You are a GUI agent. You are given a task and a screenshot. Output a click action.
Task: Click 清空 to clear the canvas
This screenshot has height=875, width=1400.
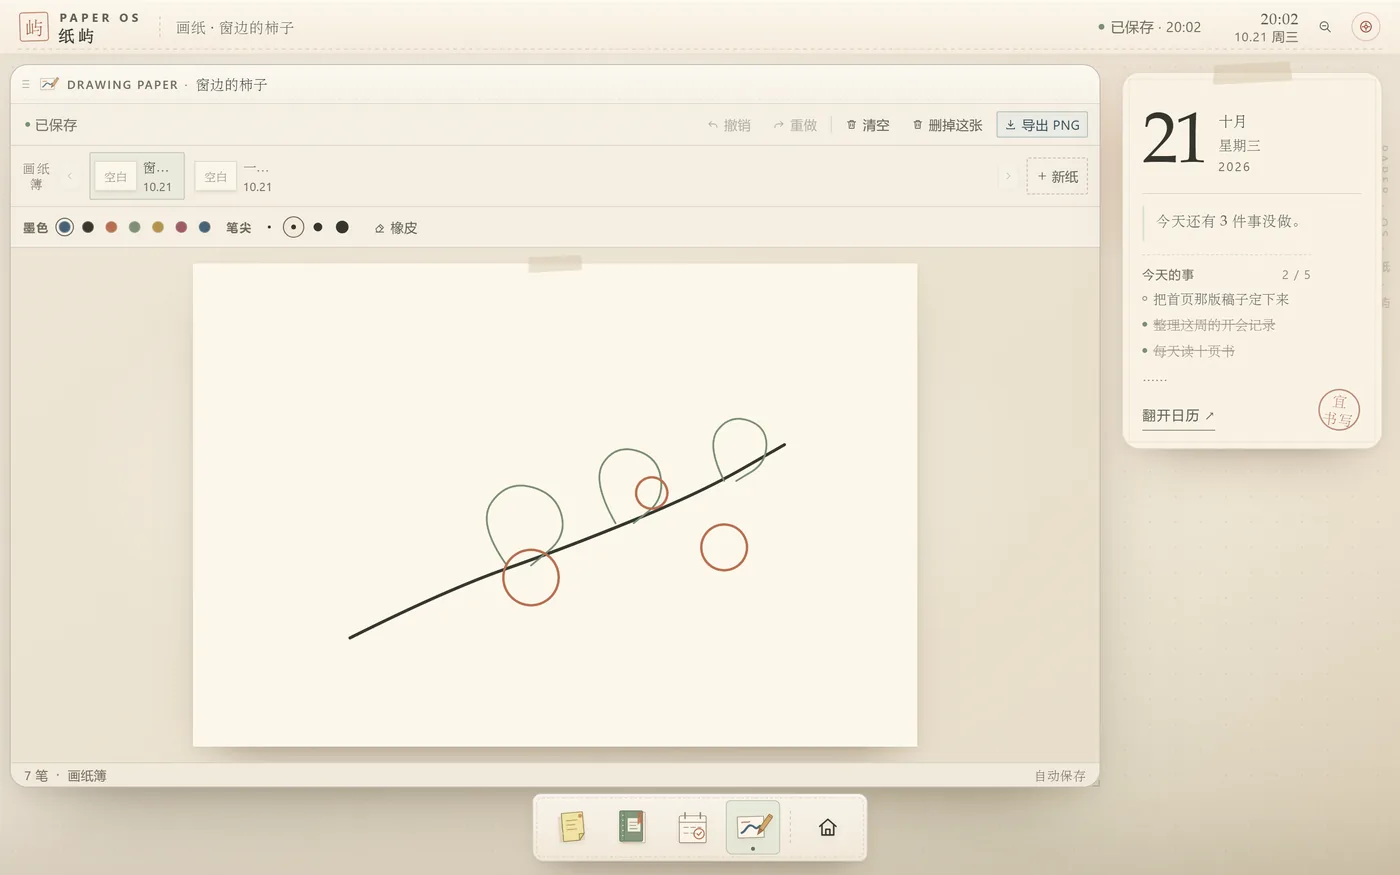[x=867, y=125]
